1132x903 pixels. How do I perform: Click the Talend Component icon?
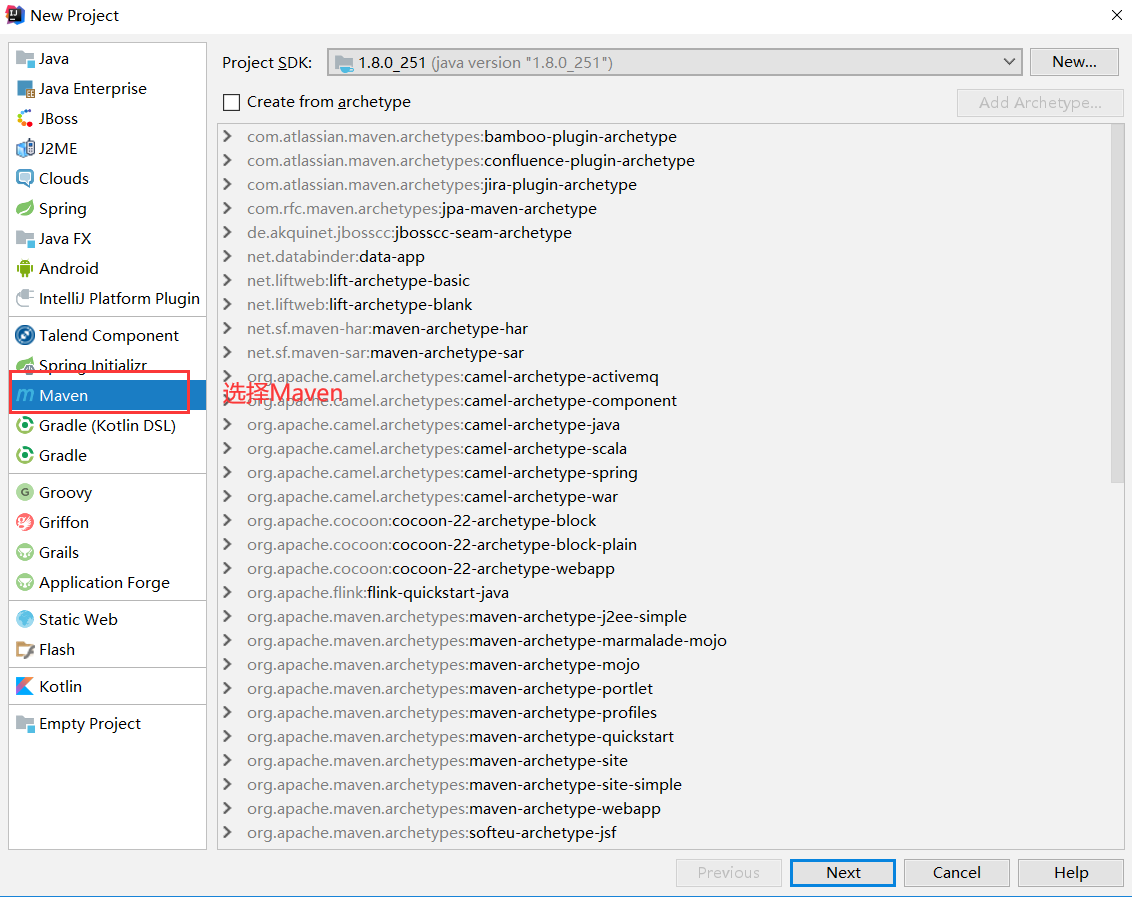[25, 335]
